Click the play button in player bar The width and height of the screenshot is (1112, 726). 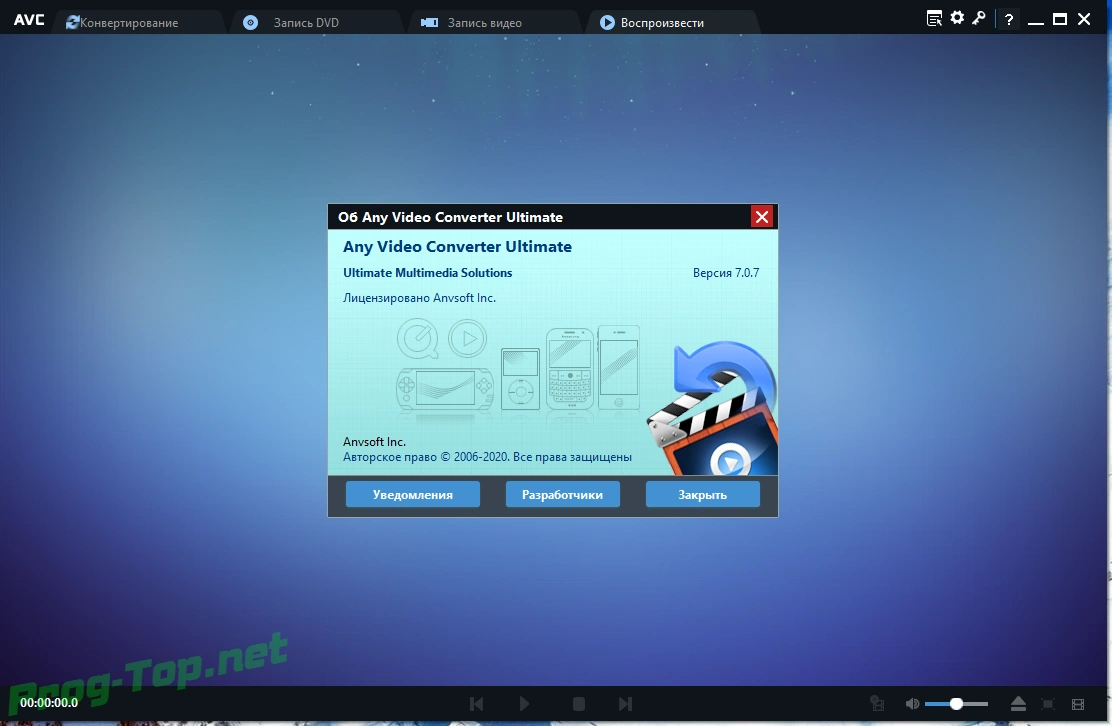[524, 704]
